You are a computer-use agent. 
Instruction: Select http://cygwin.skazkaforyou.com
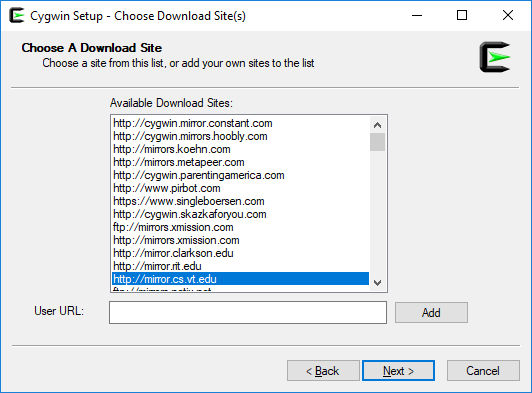point(241,214)
